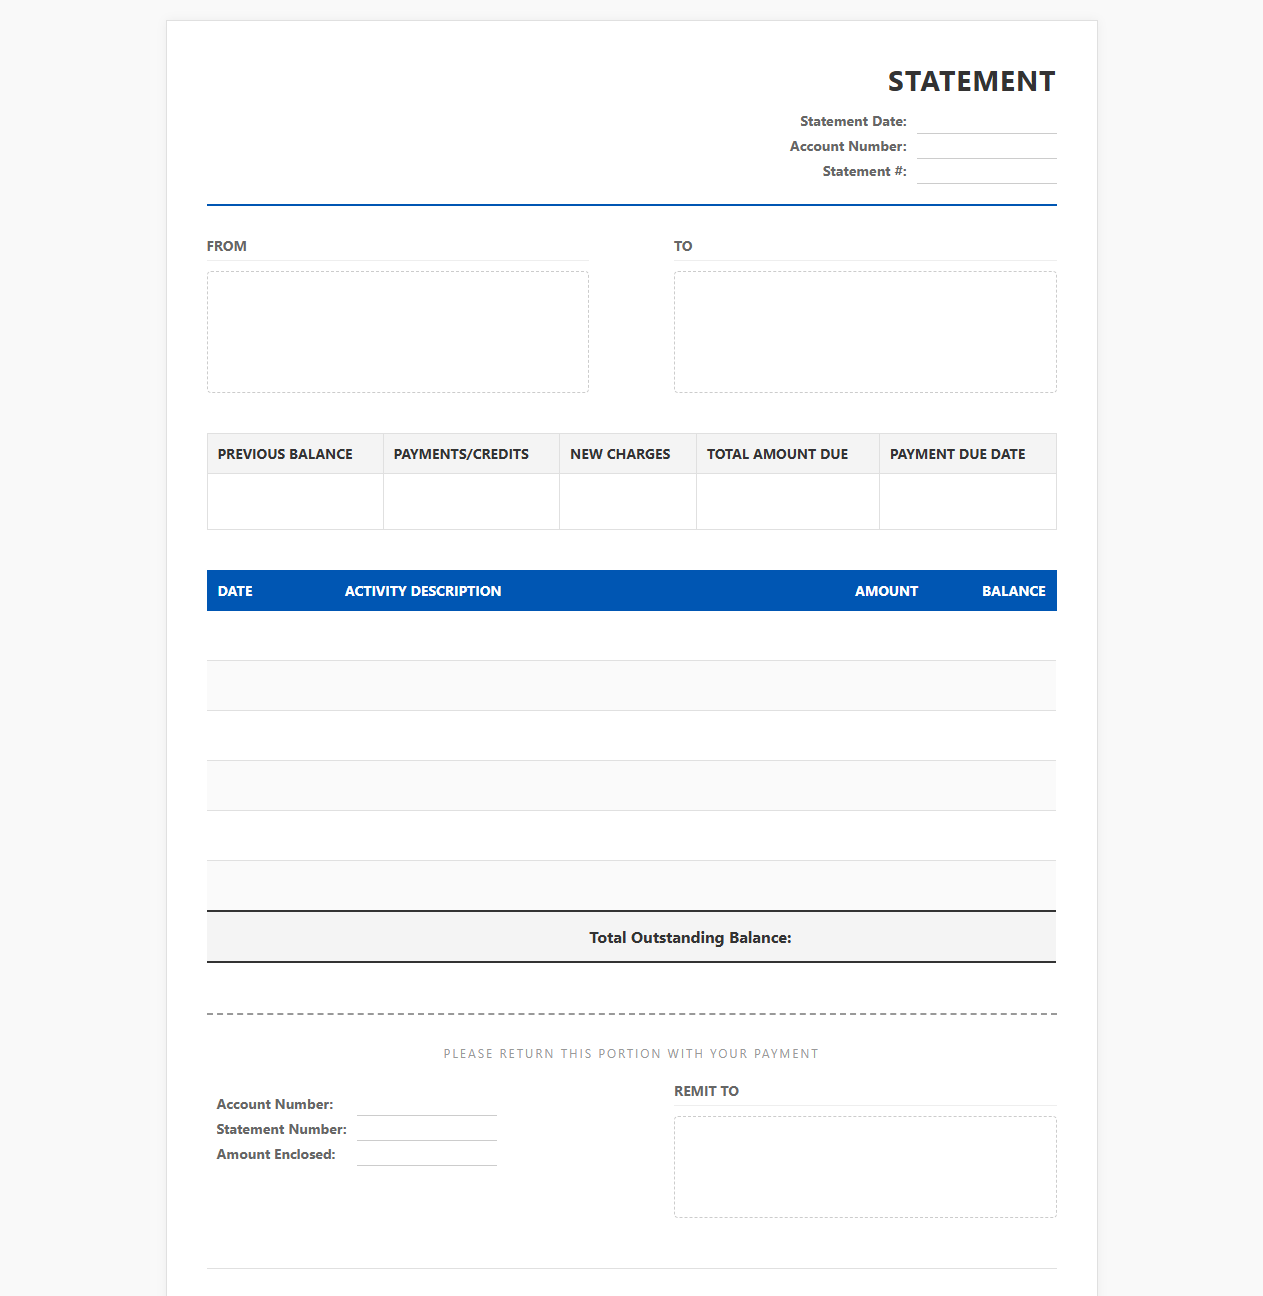Click the TO address box
Image resolution: width=1263 pixels, height=1296 pixels.
tap(865, 332)
